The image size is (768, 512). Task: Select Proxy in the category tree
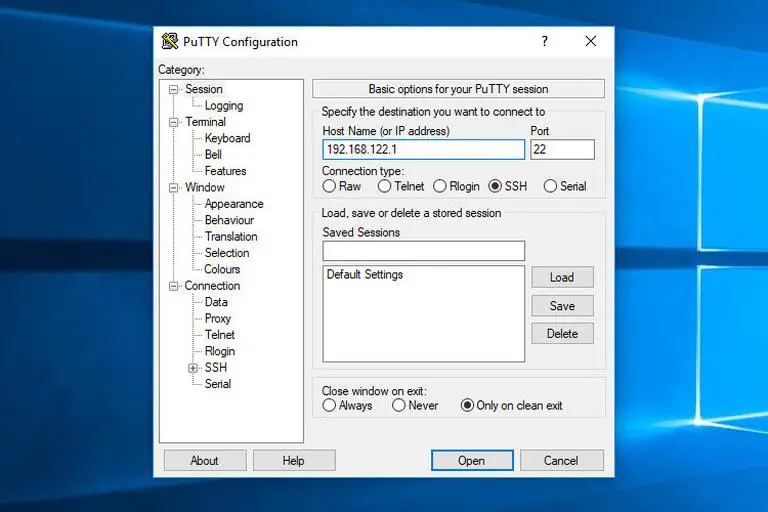point(218,318)
